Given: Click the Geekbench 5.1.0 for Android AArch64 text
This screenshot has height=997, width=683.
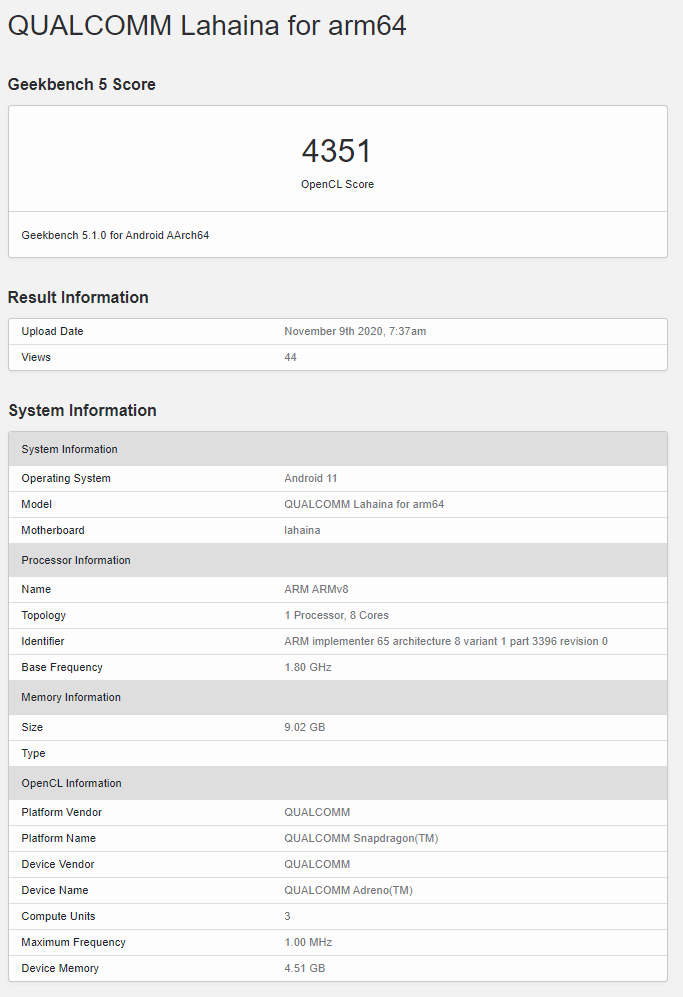Looking at the screenshot, I should [115, 235].
